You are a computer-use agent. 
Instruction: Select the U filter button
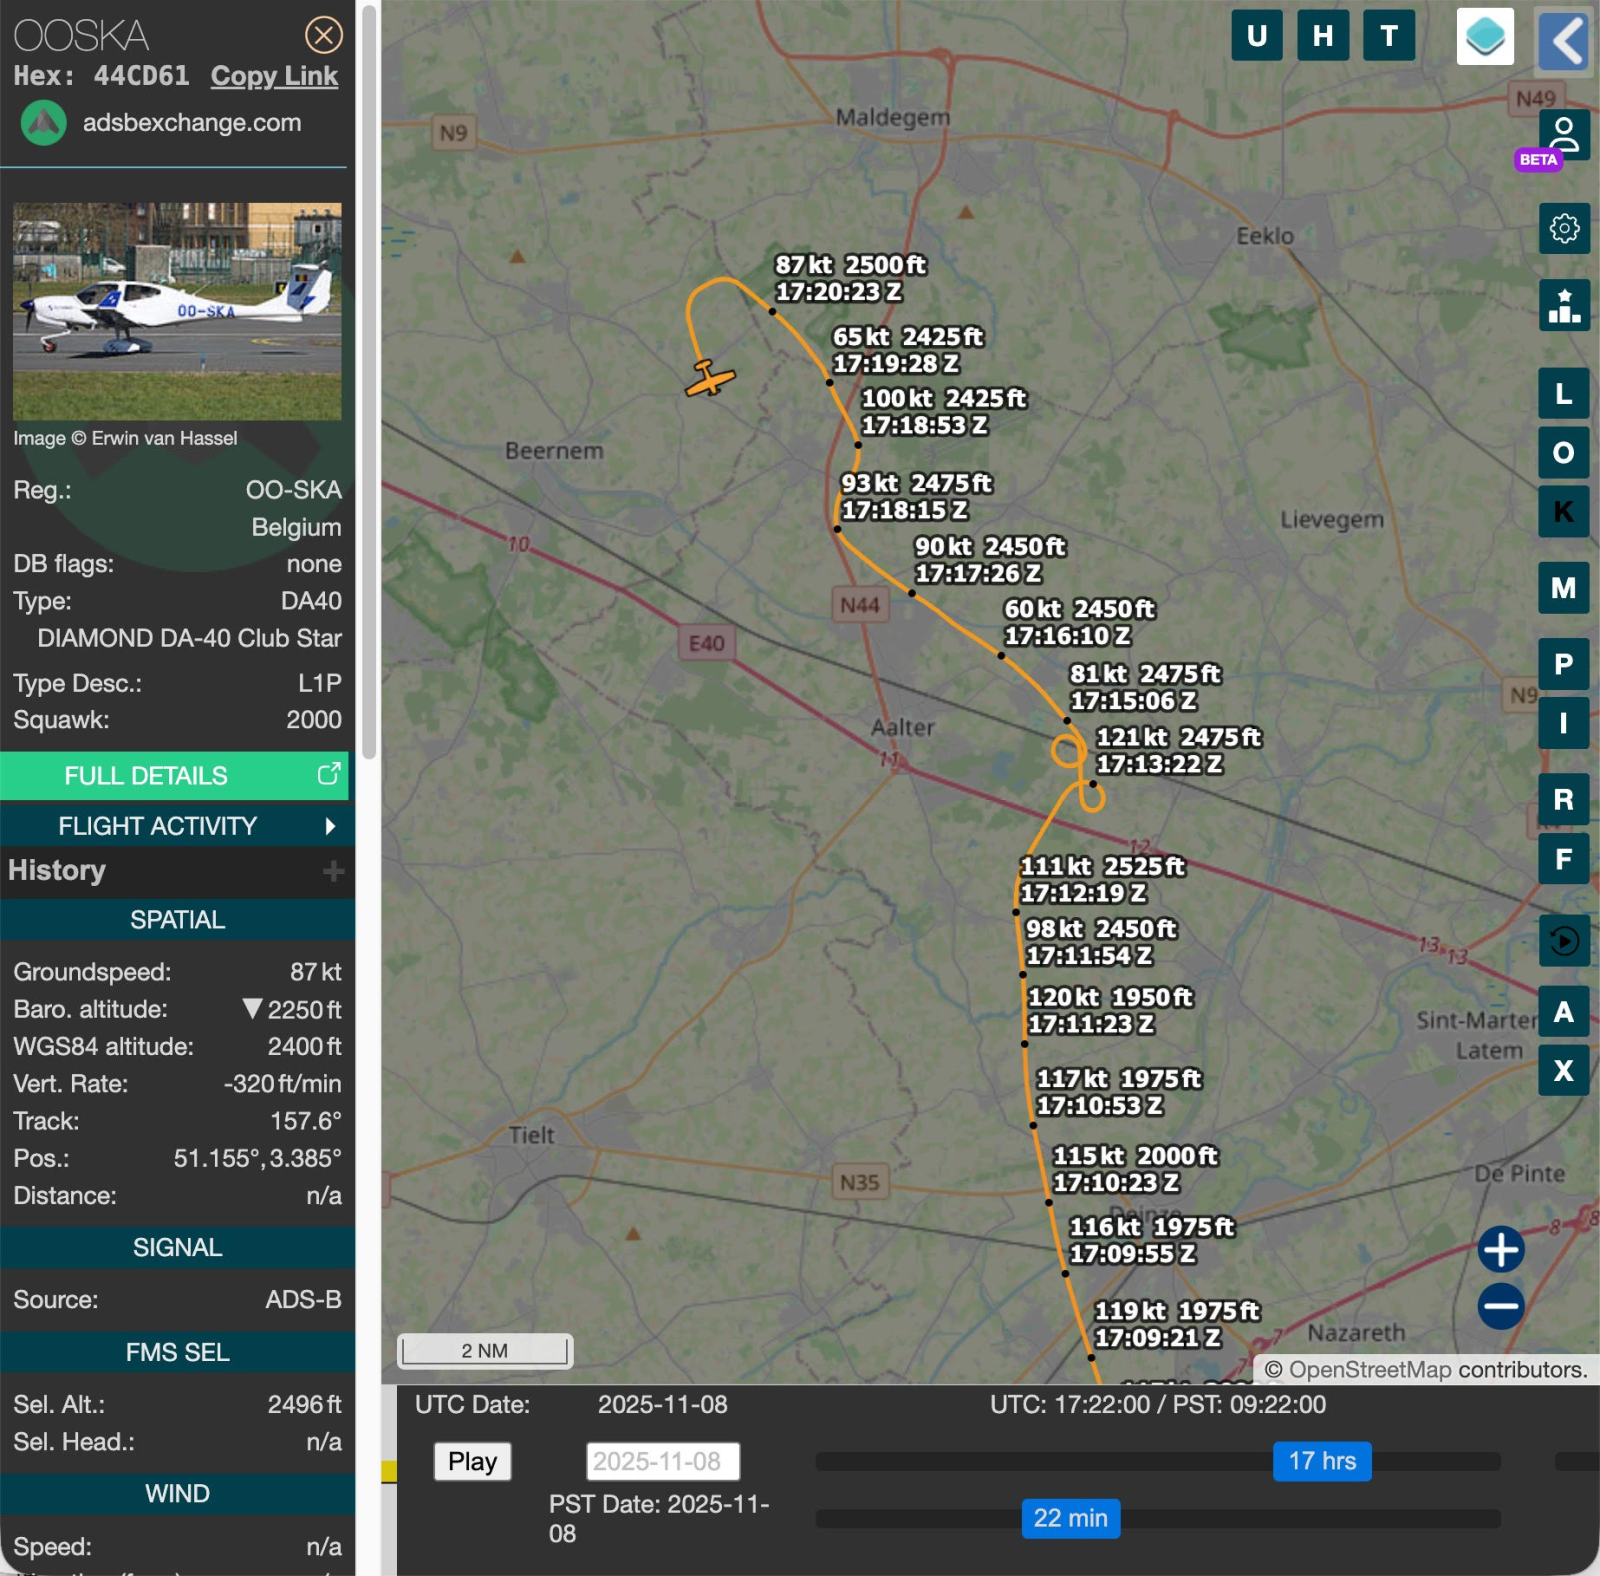pyautogui.click(x=1257, y=37)
